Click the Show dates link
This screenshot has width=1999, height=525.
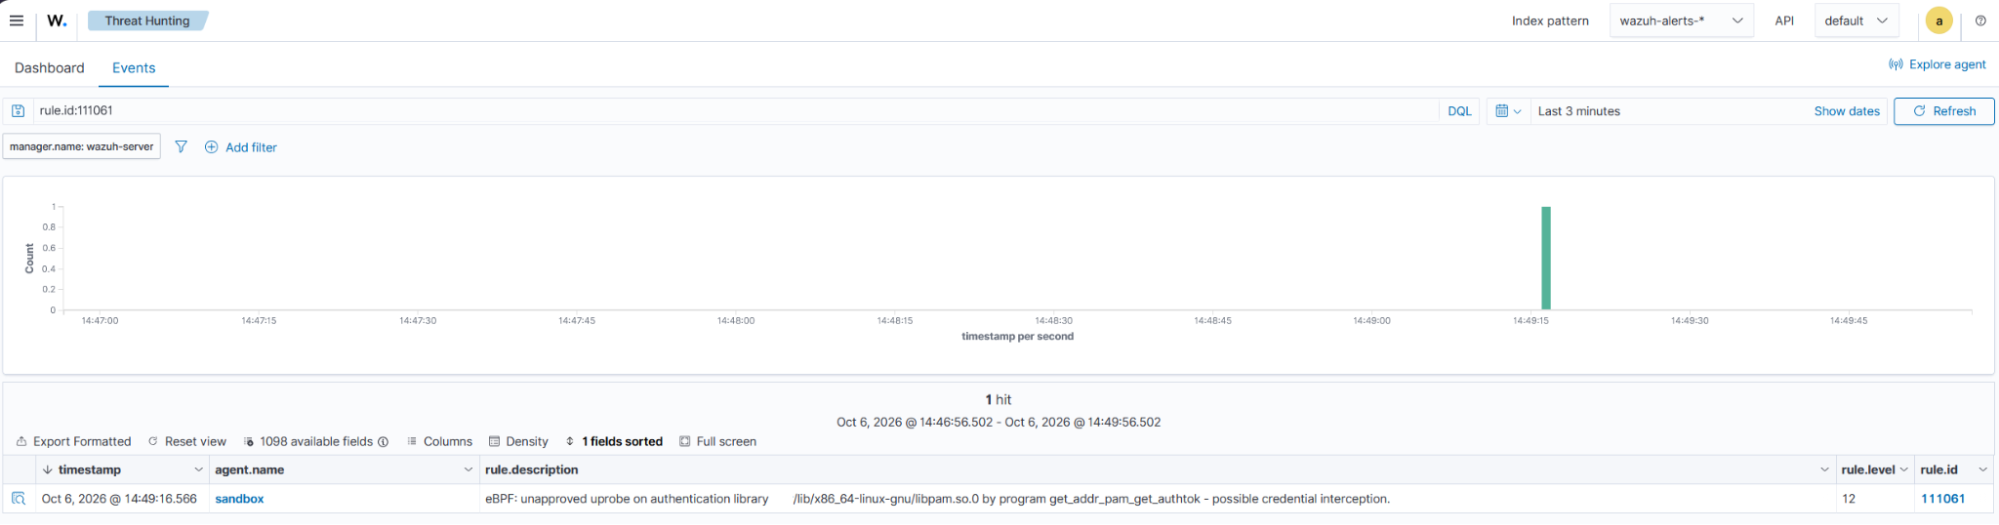click(x=1846, y=111)
